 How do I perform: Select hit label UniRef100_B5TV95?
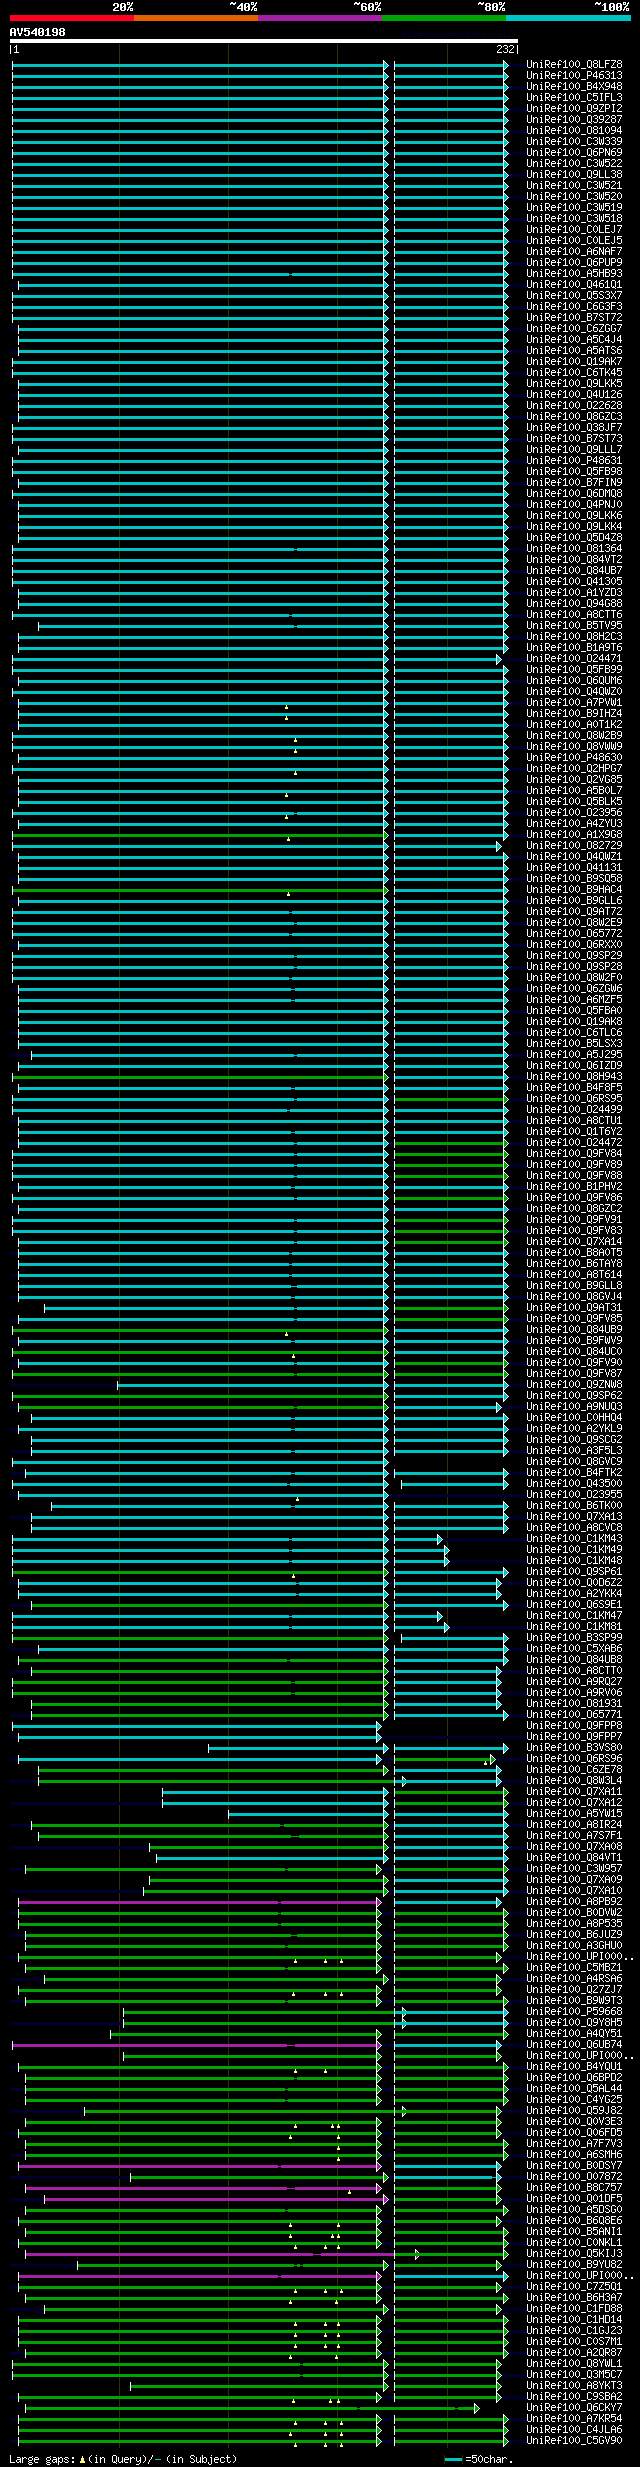pos(574,625)
